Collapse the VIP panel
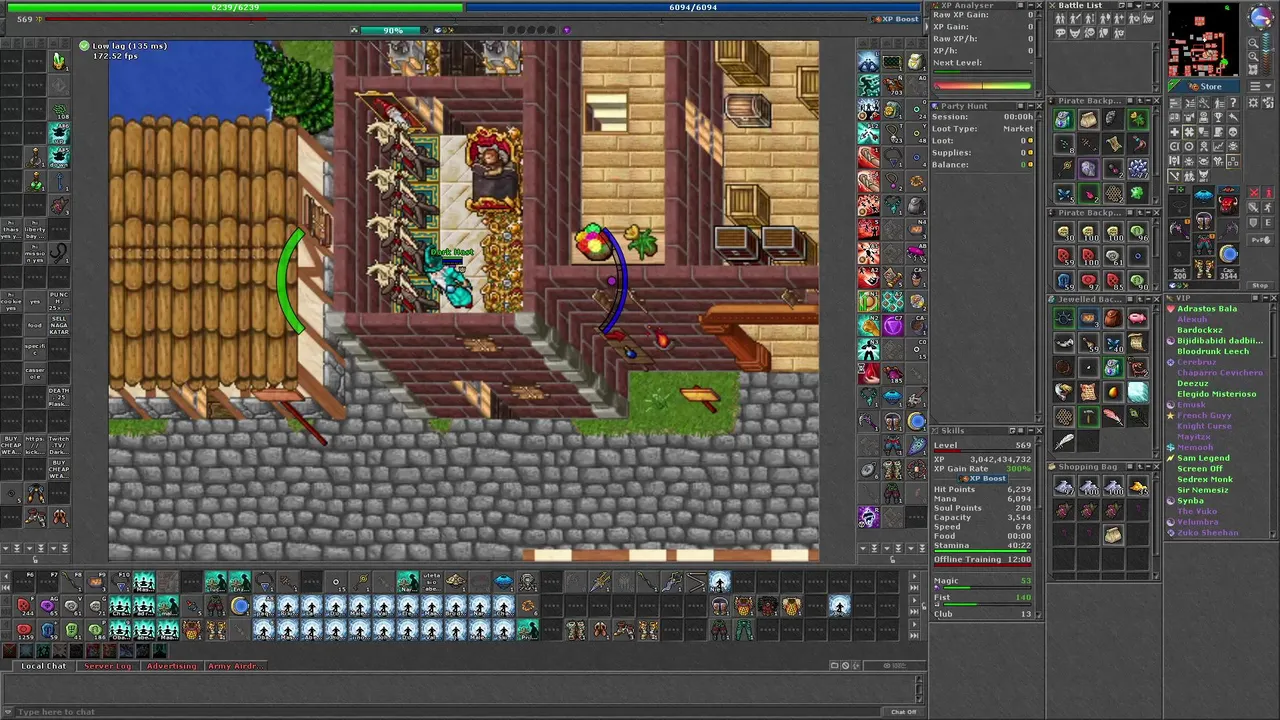This screenshot has height=720, width=1280. (x=1265, y=298)
